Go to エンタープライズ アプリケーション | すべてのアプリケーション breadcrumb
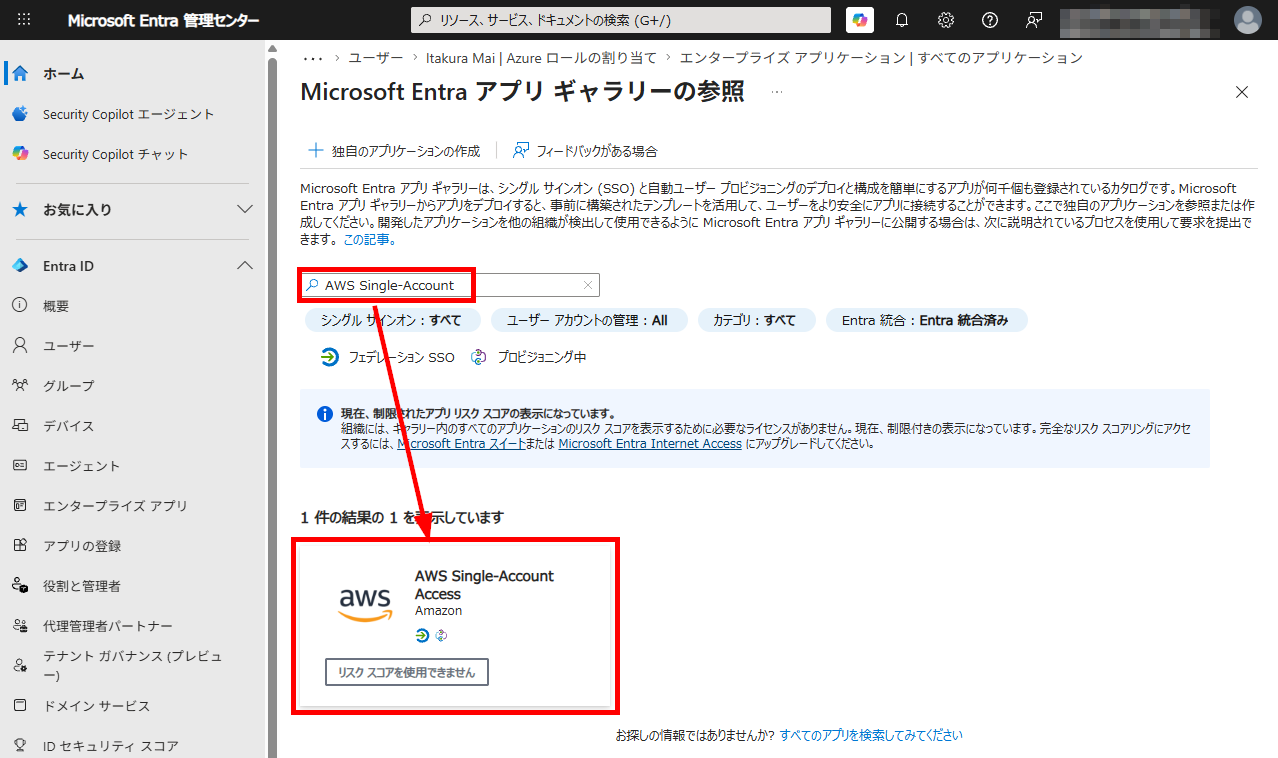 click(881, 58)
